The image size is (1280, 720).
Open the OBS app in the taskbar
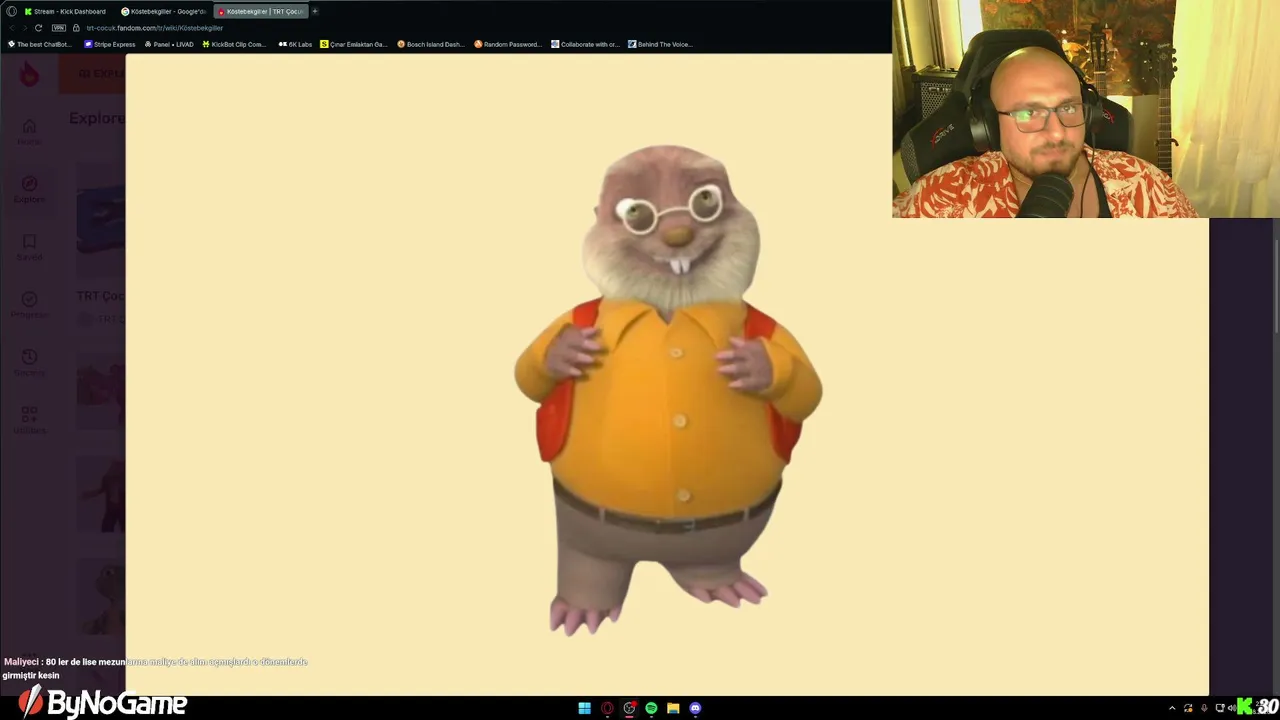(x=629, y=708)
